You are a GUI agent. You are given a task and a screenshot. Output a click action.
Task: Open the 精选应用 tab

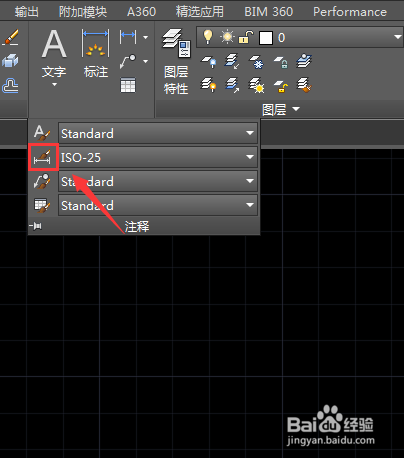tap(200, 12)
